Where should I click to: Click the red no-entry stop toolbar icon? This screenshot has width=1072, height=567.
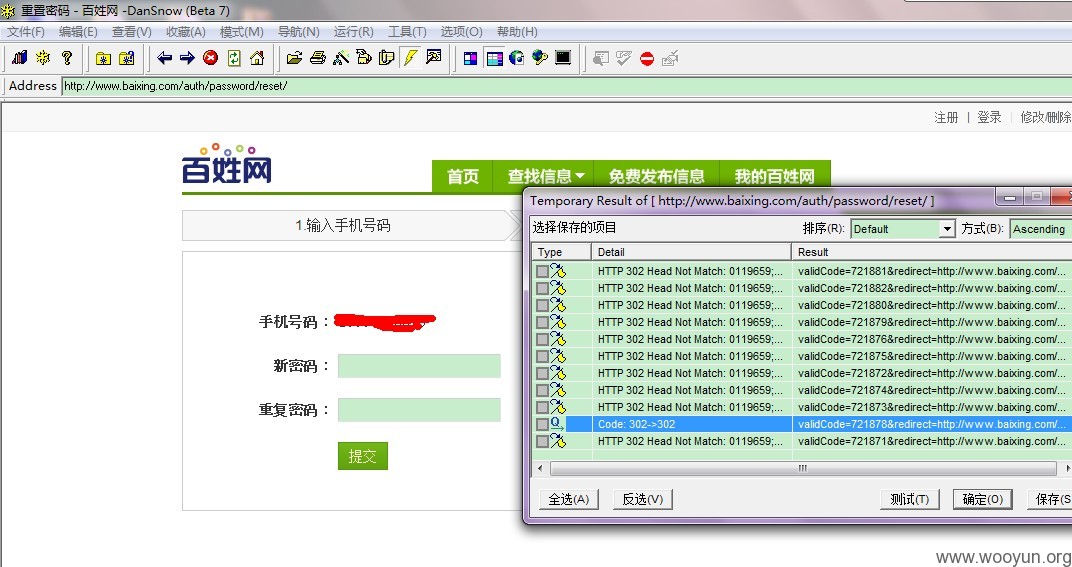[x=647, y=59]
